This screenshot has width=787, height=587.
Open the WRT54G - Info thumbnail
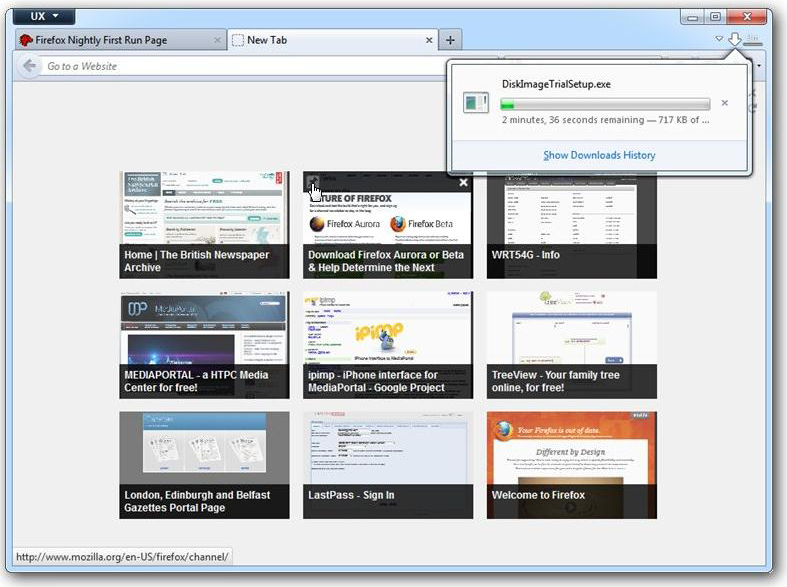pyautogui.click(x=572, y=225)
